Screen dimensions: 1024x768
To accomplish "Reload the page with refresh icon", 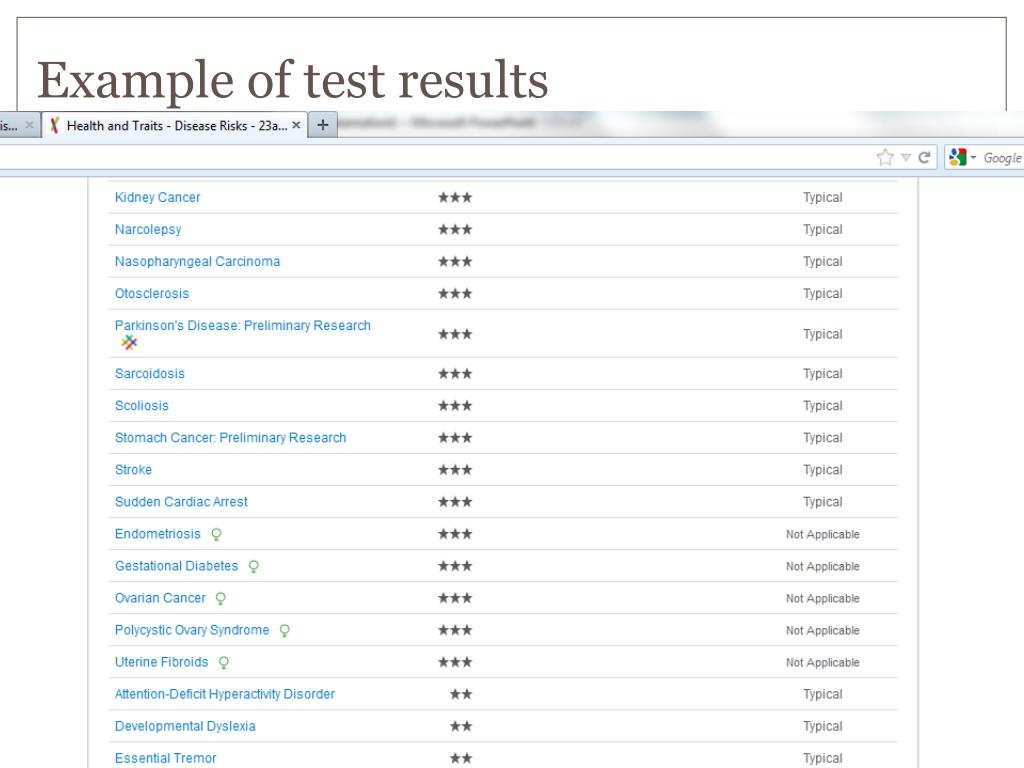I will 925,158.
